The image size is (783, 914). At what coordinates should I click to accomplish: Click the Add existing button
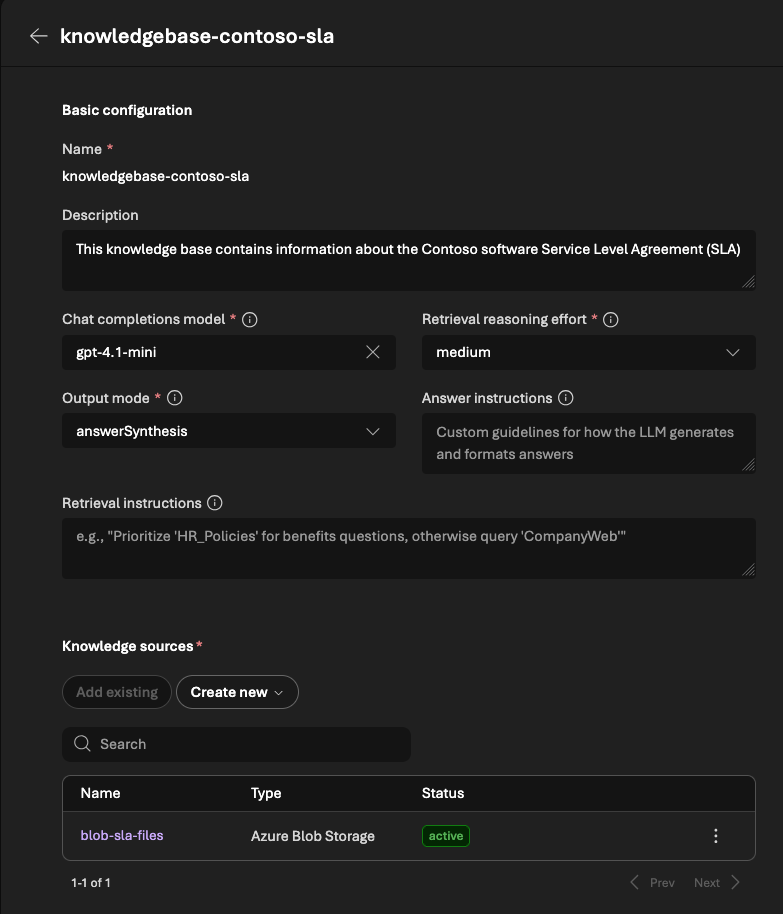[x=117, y=692]
